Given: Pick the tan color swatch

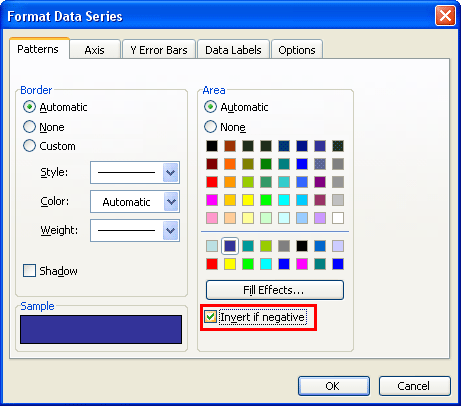Looking at the screenshot, I should (x=230, y=218).
